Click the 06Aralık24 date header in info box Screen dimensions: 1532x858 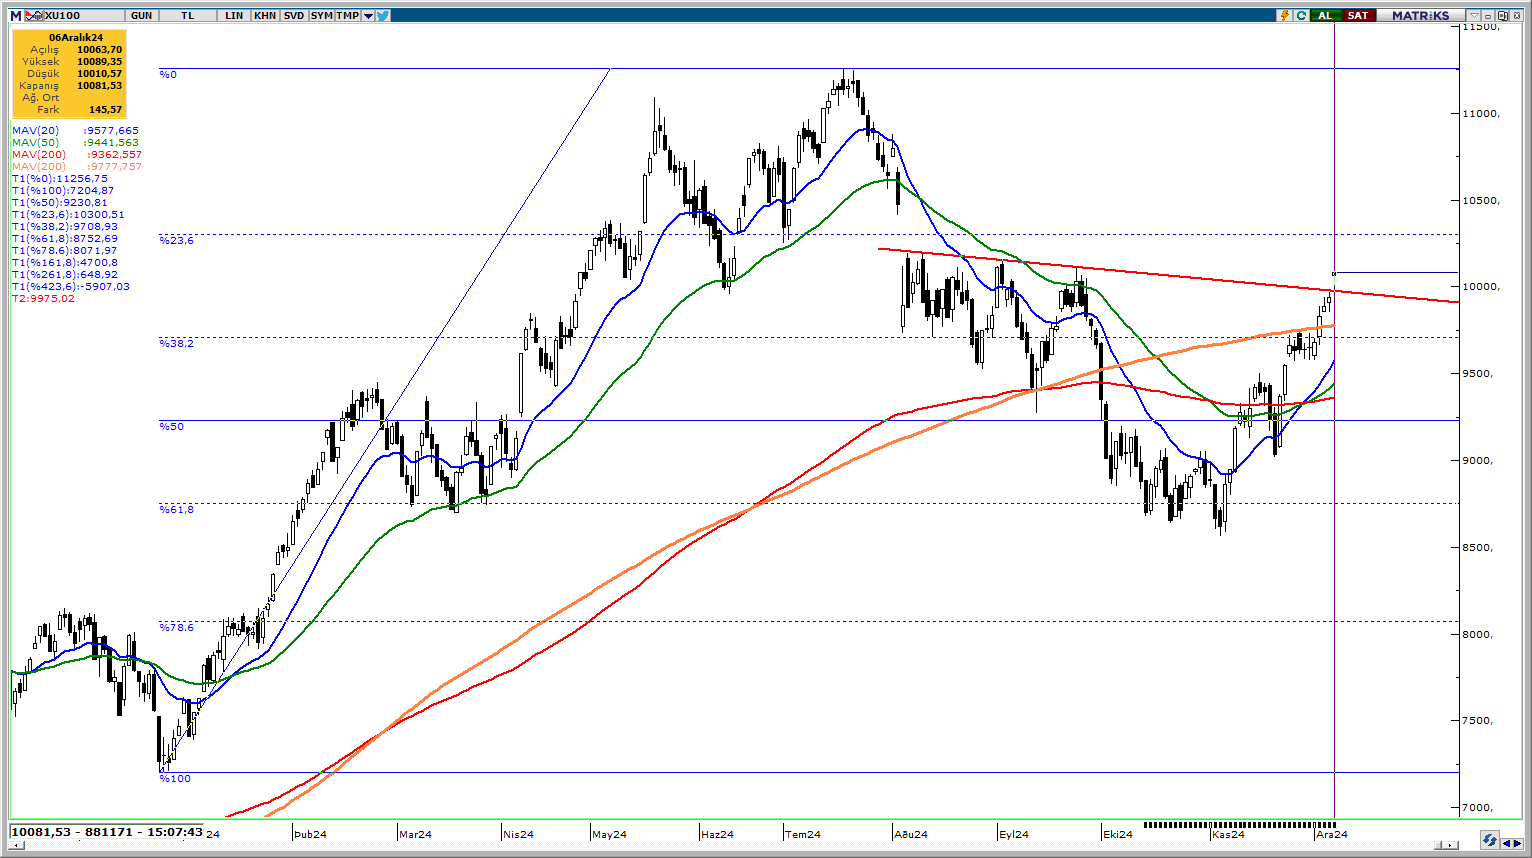tap(76, 38)
